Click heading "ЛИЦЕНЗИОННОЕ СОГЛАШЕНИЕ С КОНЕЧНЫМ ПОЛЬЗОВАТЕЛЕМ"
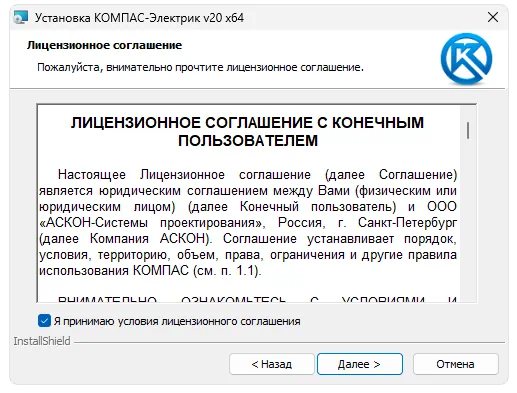This screenshot has width=517, height=393. 247,132
